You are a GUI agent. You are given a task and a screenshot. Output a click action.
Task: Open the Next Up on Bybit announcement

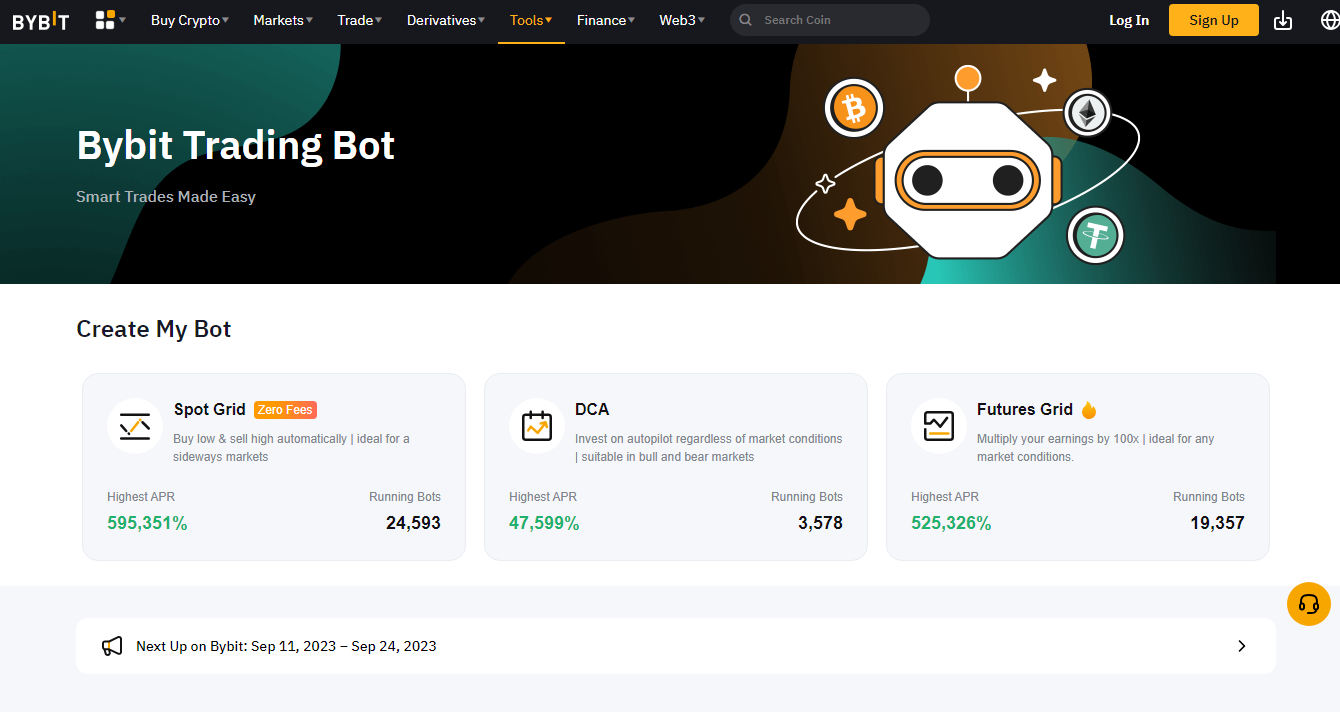[676, 646]
